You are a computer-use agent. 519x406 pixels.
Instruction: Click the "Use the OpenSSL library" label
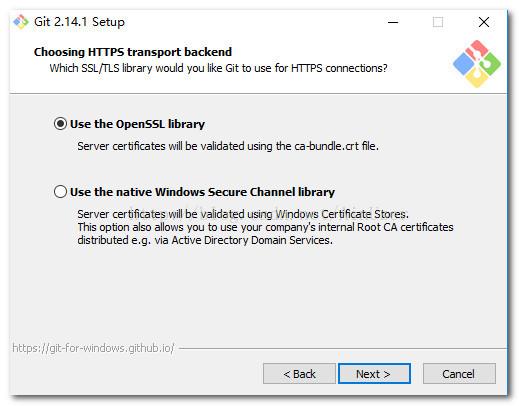tap(137, 124)
